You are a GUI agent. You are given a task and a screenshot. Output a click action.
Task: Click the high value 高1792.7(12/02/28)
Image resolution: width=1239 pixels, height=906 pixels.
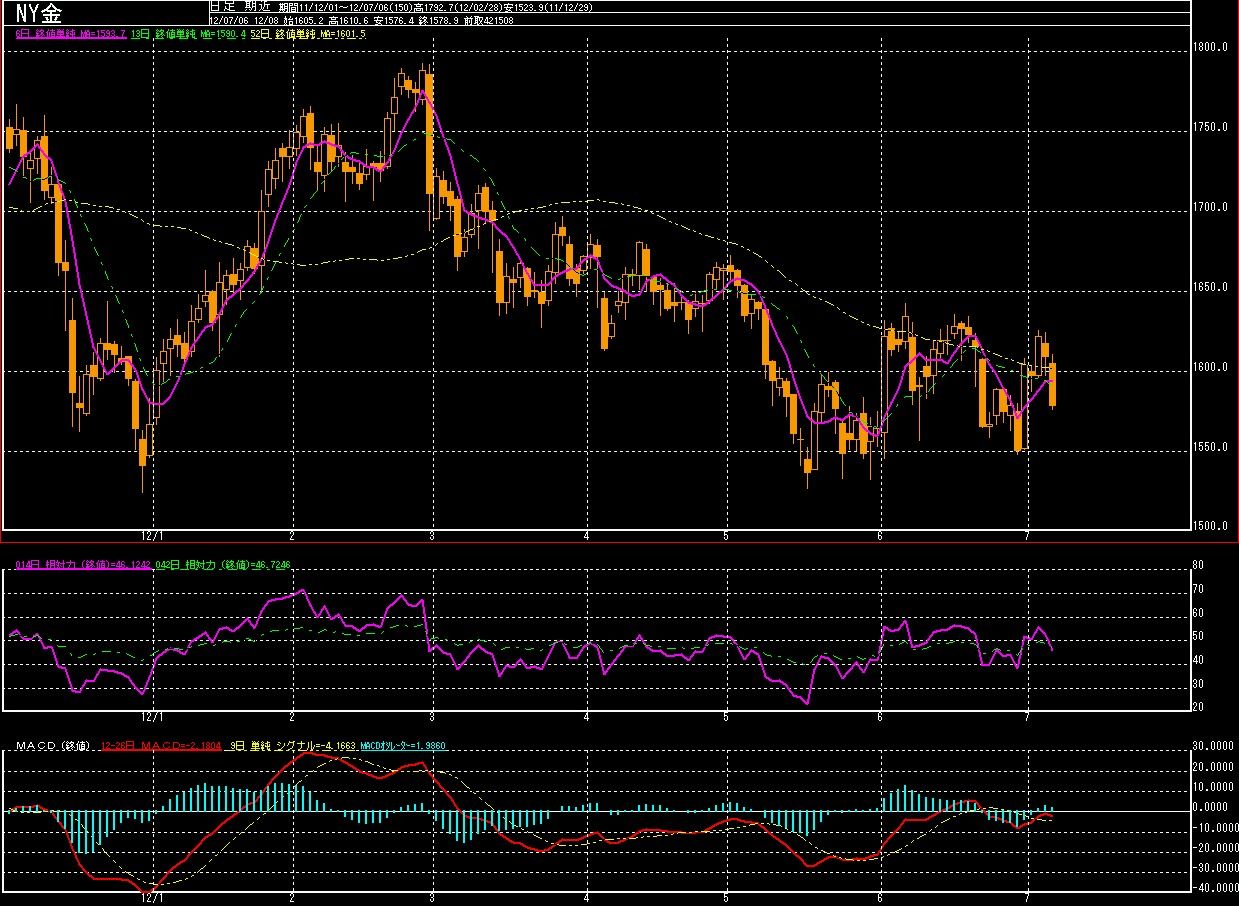click(x=458, y=8)
